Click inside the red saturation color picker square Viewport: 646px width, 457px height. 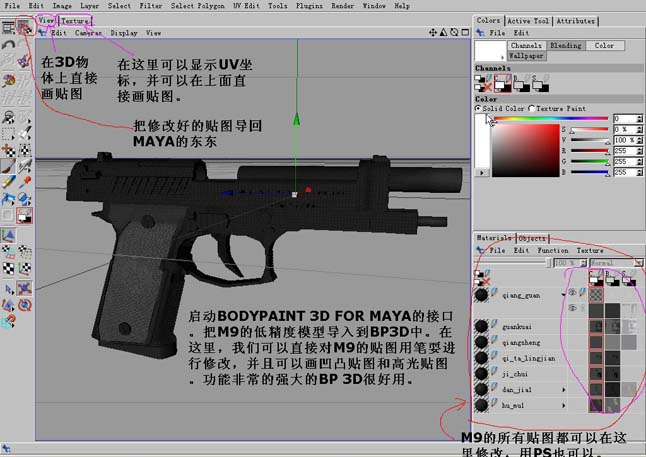pos(526,150)
